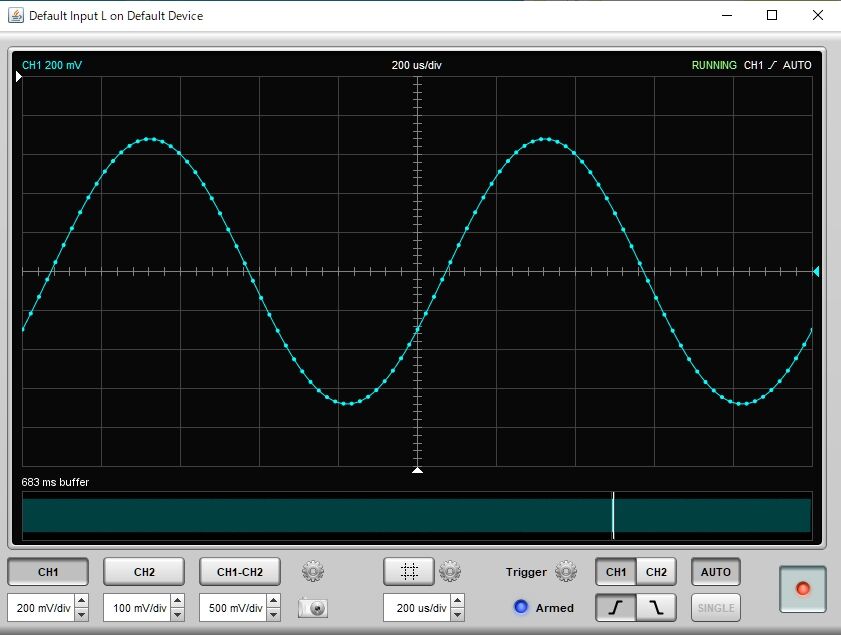841x635 pixels.
Task: Click the blue Armed indicator light
Action: 520,607
